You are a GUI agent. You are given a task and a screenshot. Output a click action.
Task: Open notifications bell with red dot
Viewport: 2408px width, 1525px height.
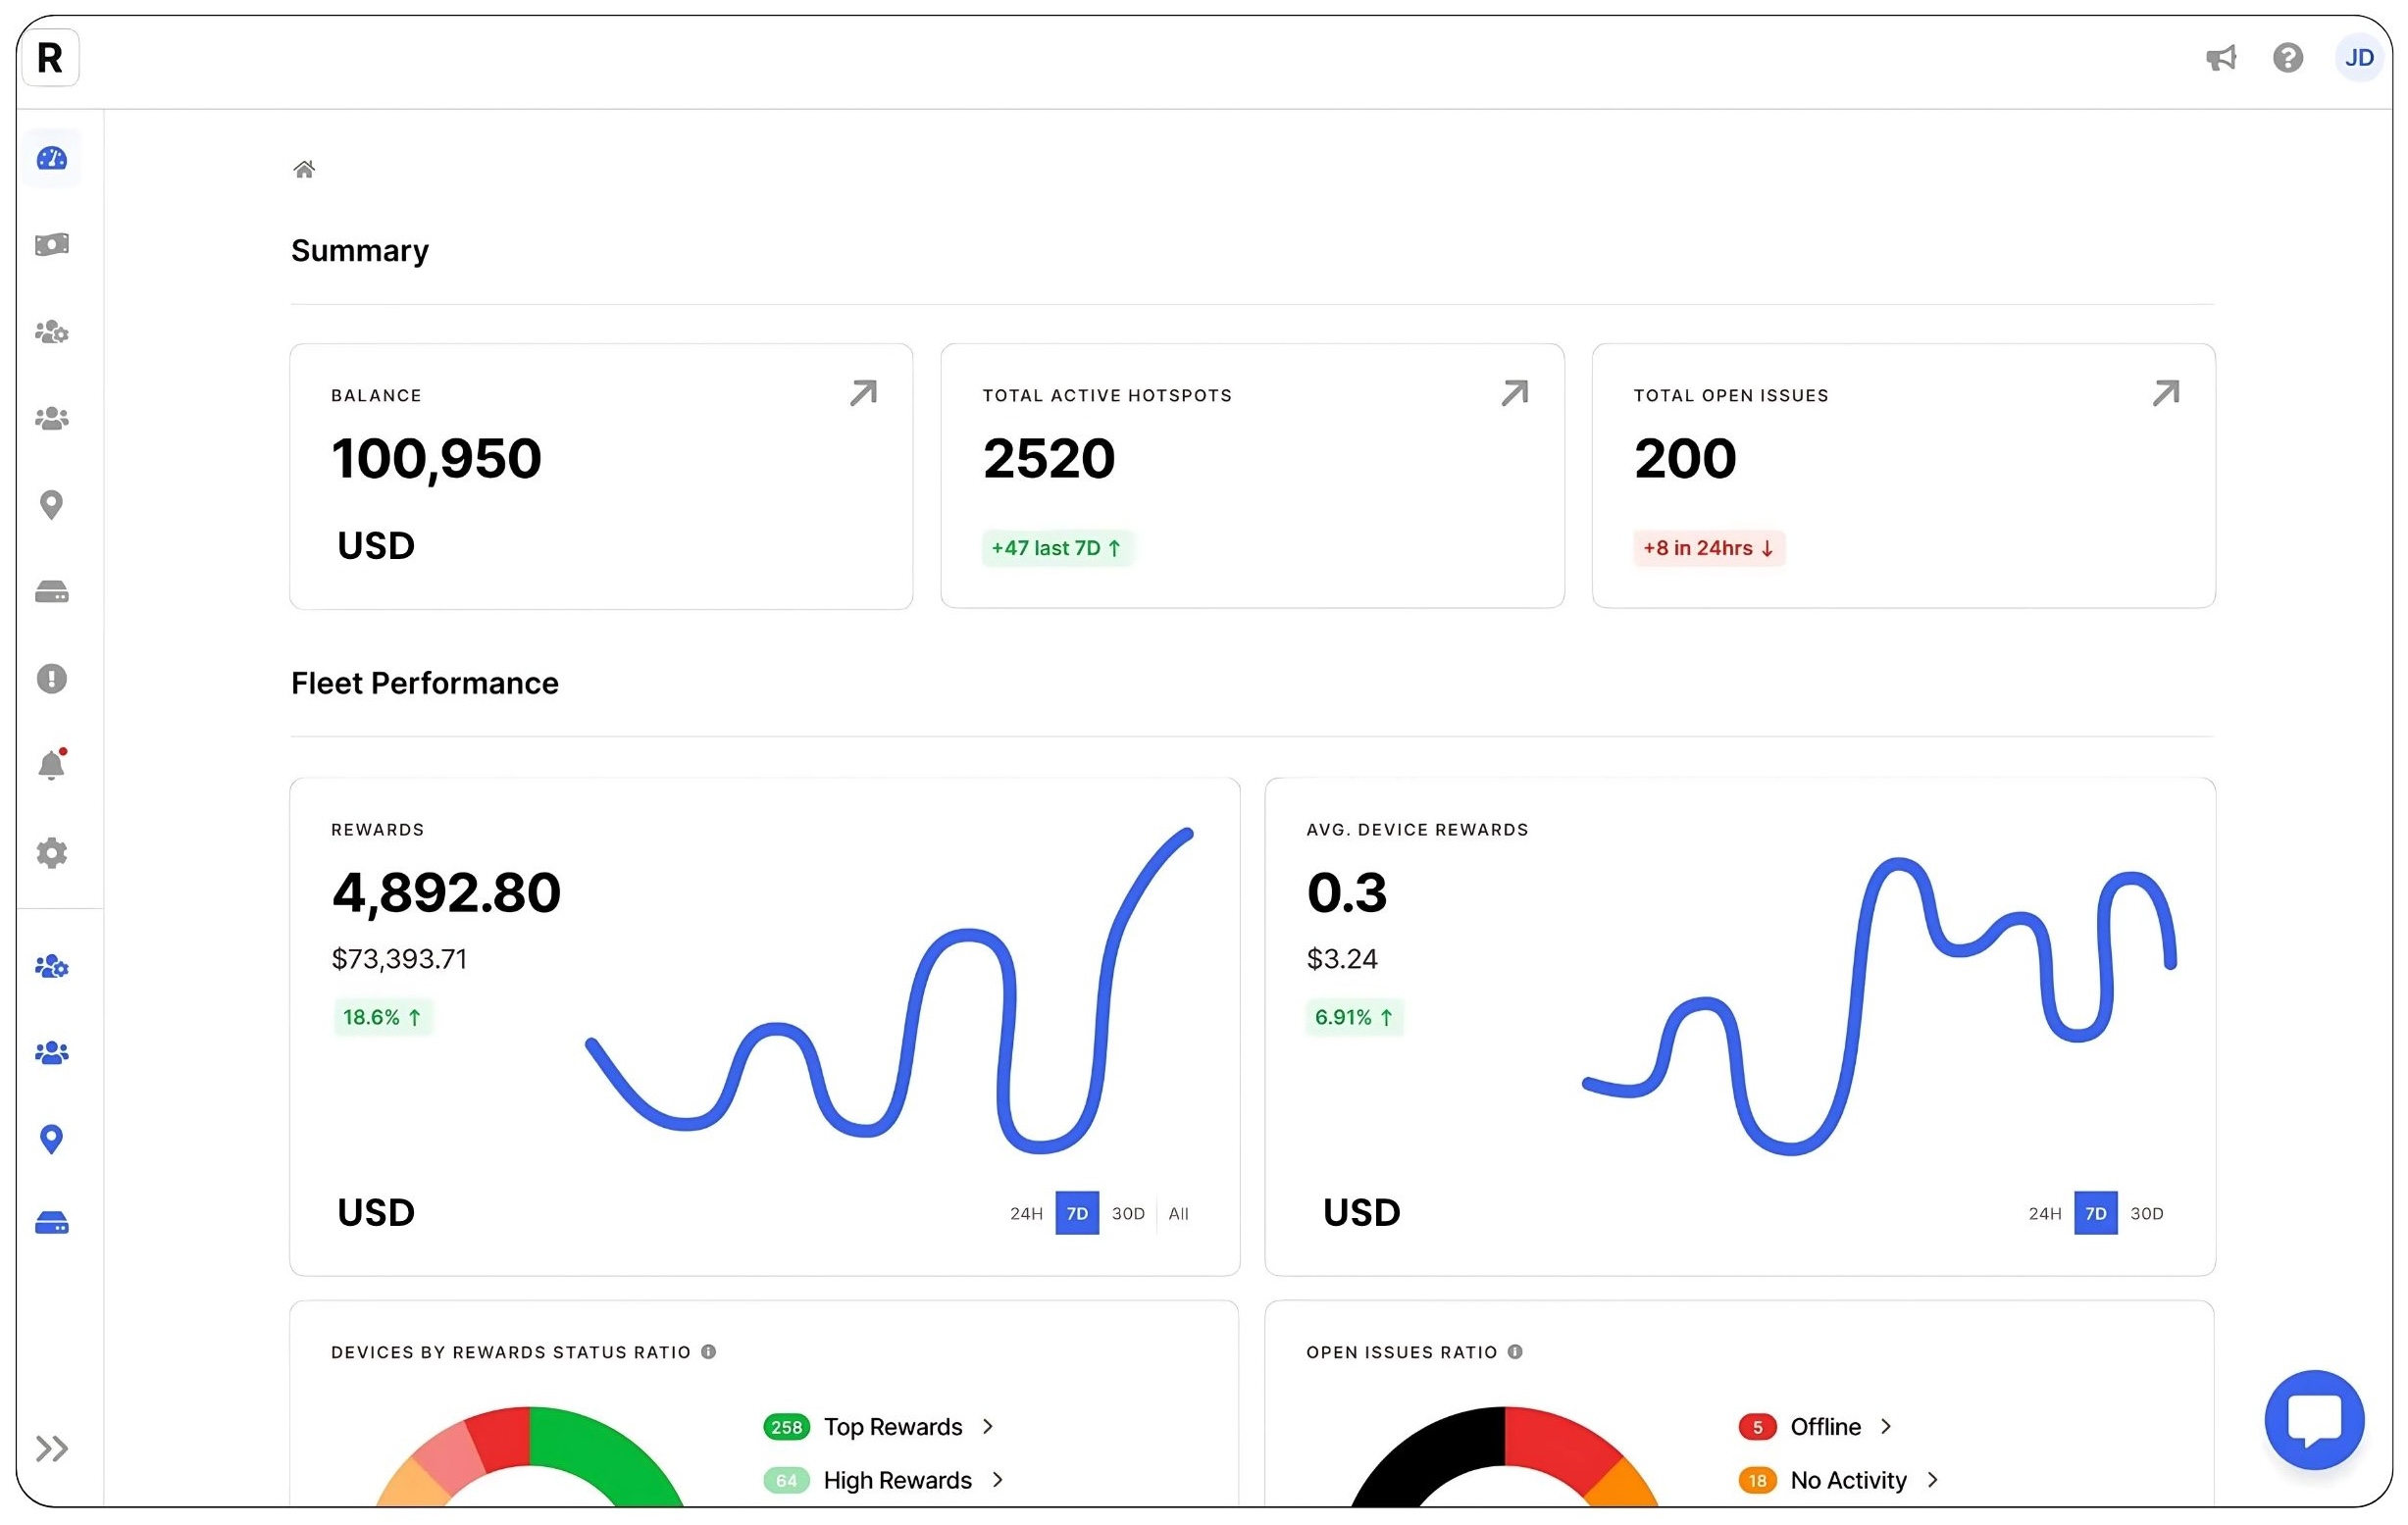pyautogui.click(x=51, y=765)
